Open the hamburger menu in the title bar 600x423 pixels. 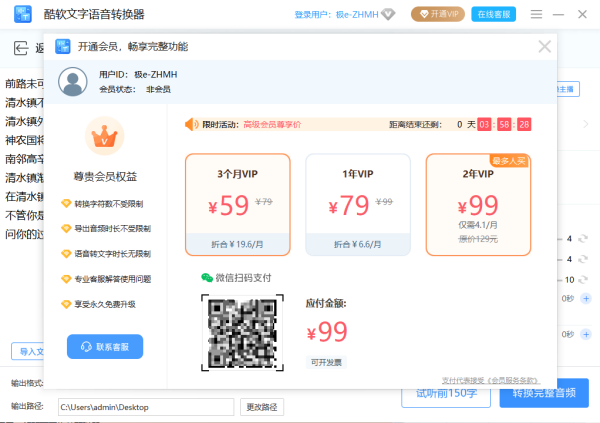(x=536, y=15)
